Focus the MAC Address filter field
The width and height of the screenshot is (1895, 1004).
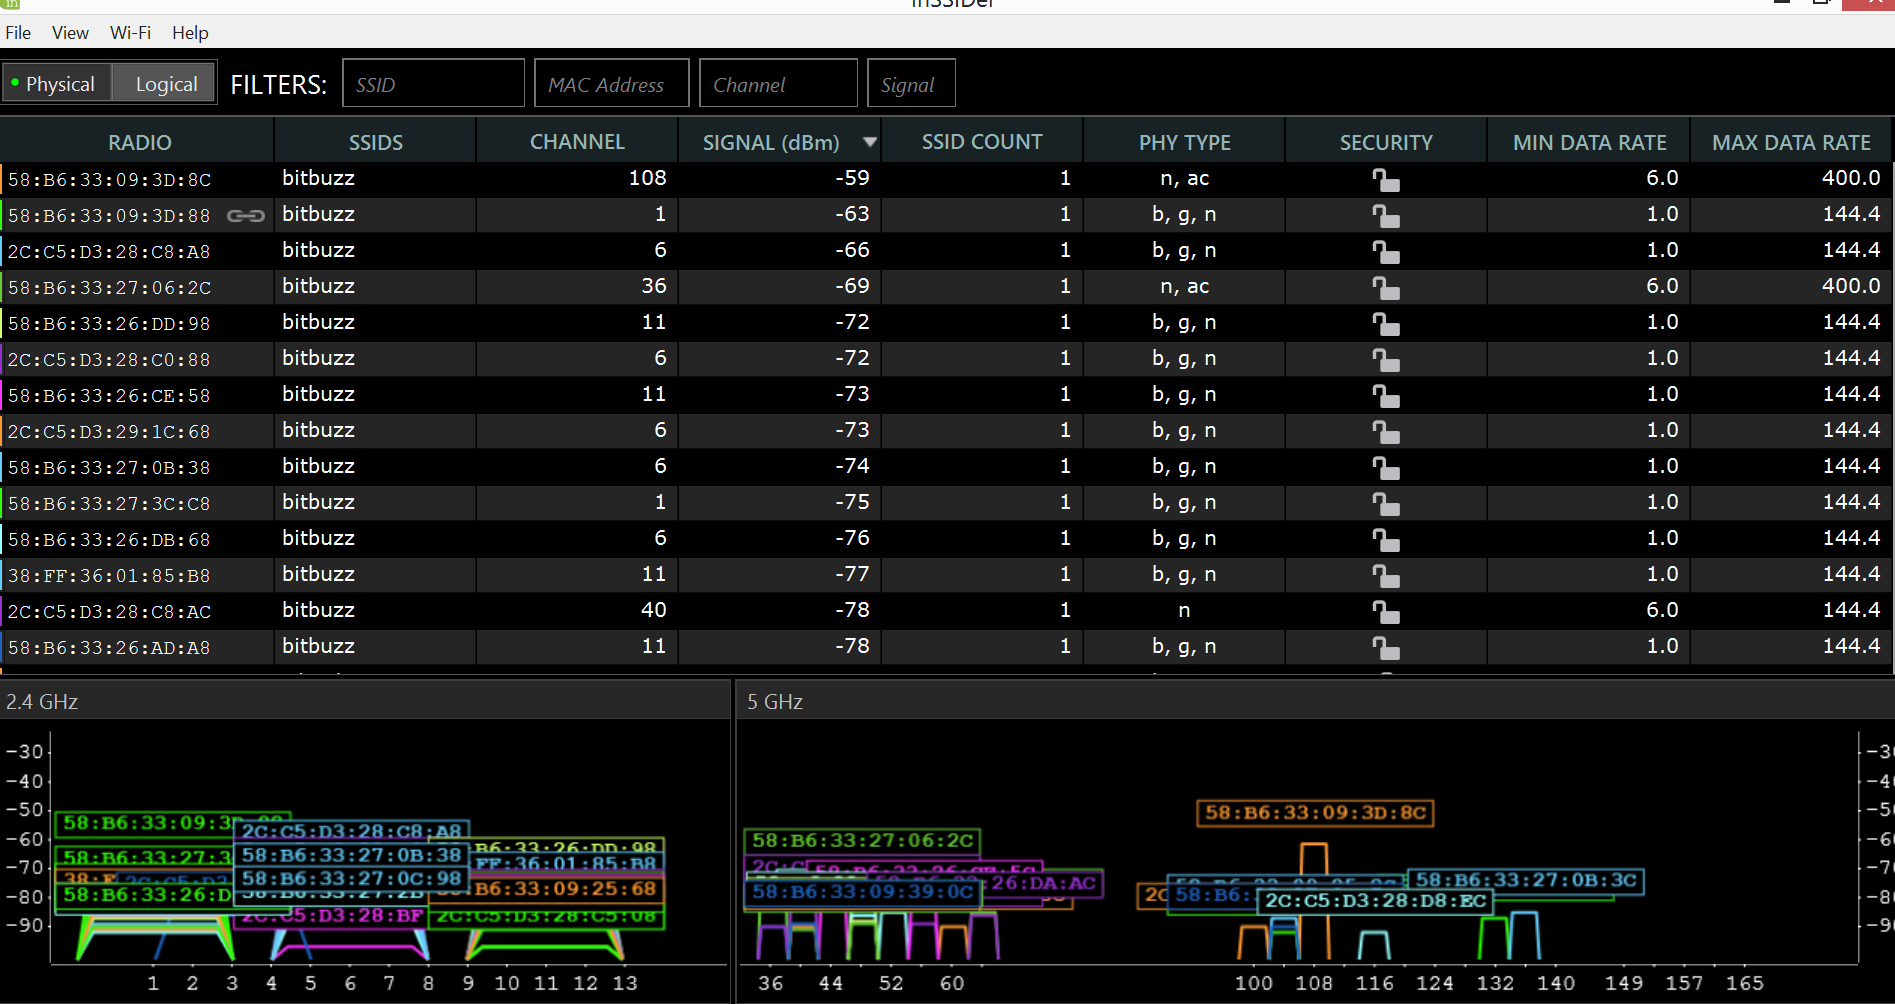coord(611,83)
